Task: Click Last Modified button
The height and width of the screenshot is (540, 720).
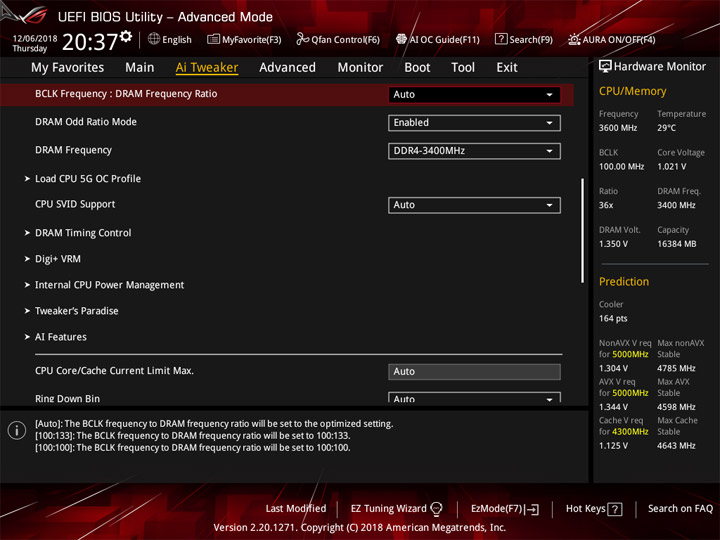Action: coord(296,509)
